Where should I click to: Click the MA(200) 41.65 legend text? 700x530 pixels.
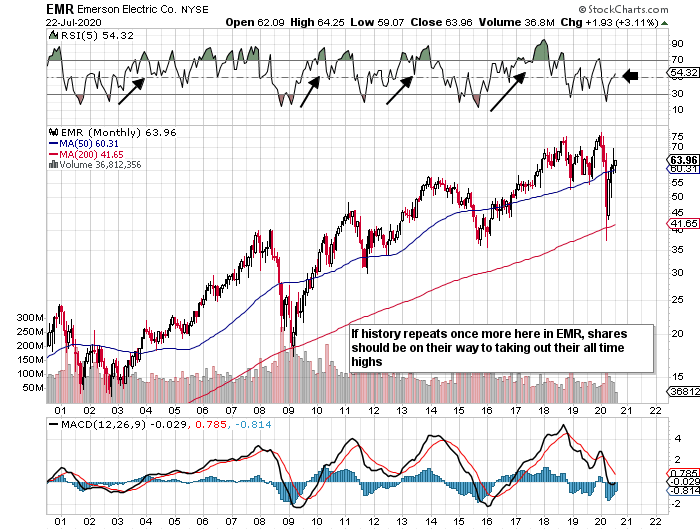point(92,154)
